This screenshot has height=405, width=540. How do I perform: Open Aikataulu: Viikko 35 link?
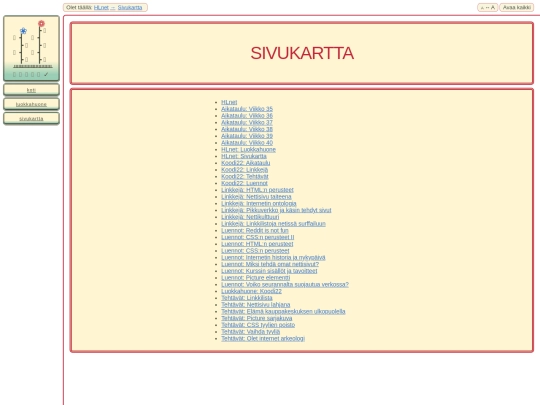tap(247, 109)
